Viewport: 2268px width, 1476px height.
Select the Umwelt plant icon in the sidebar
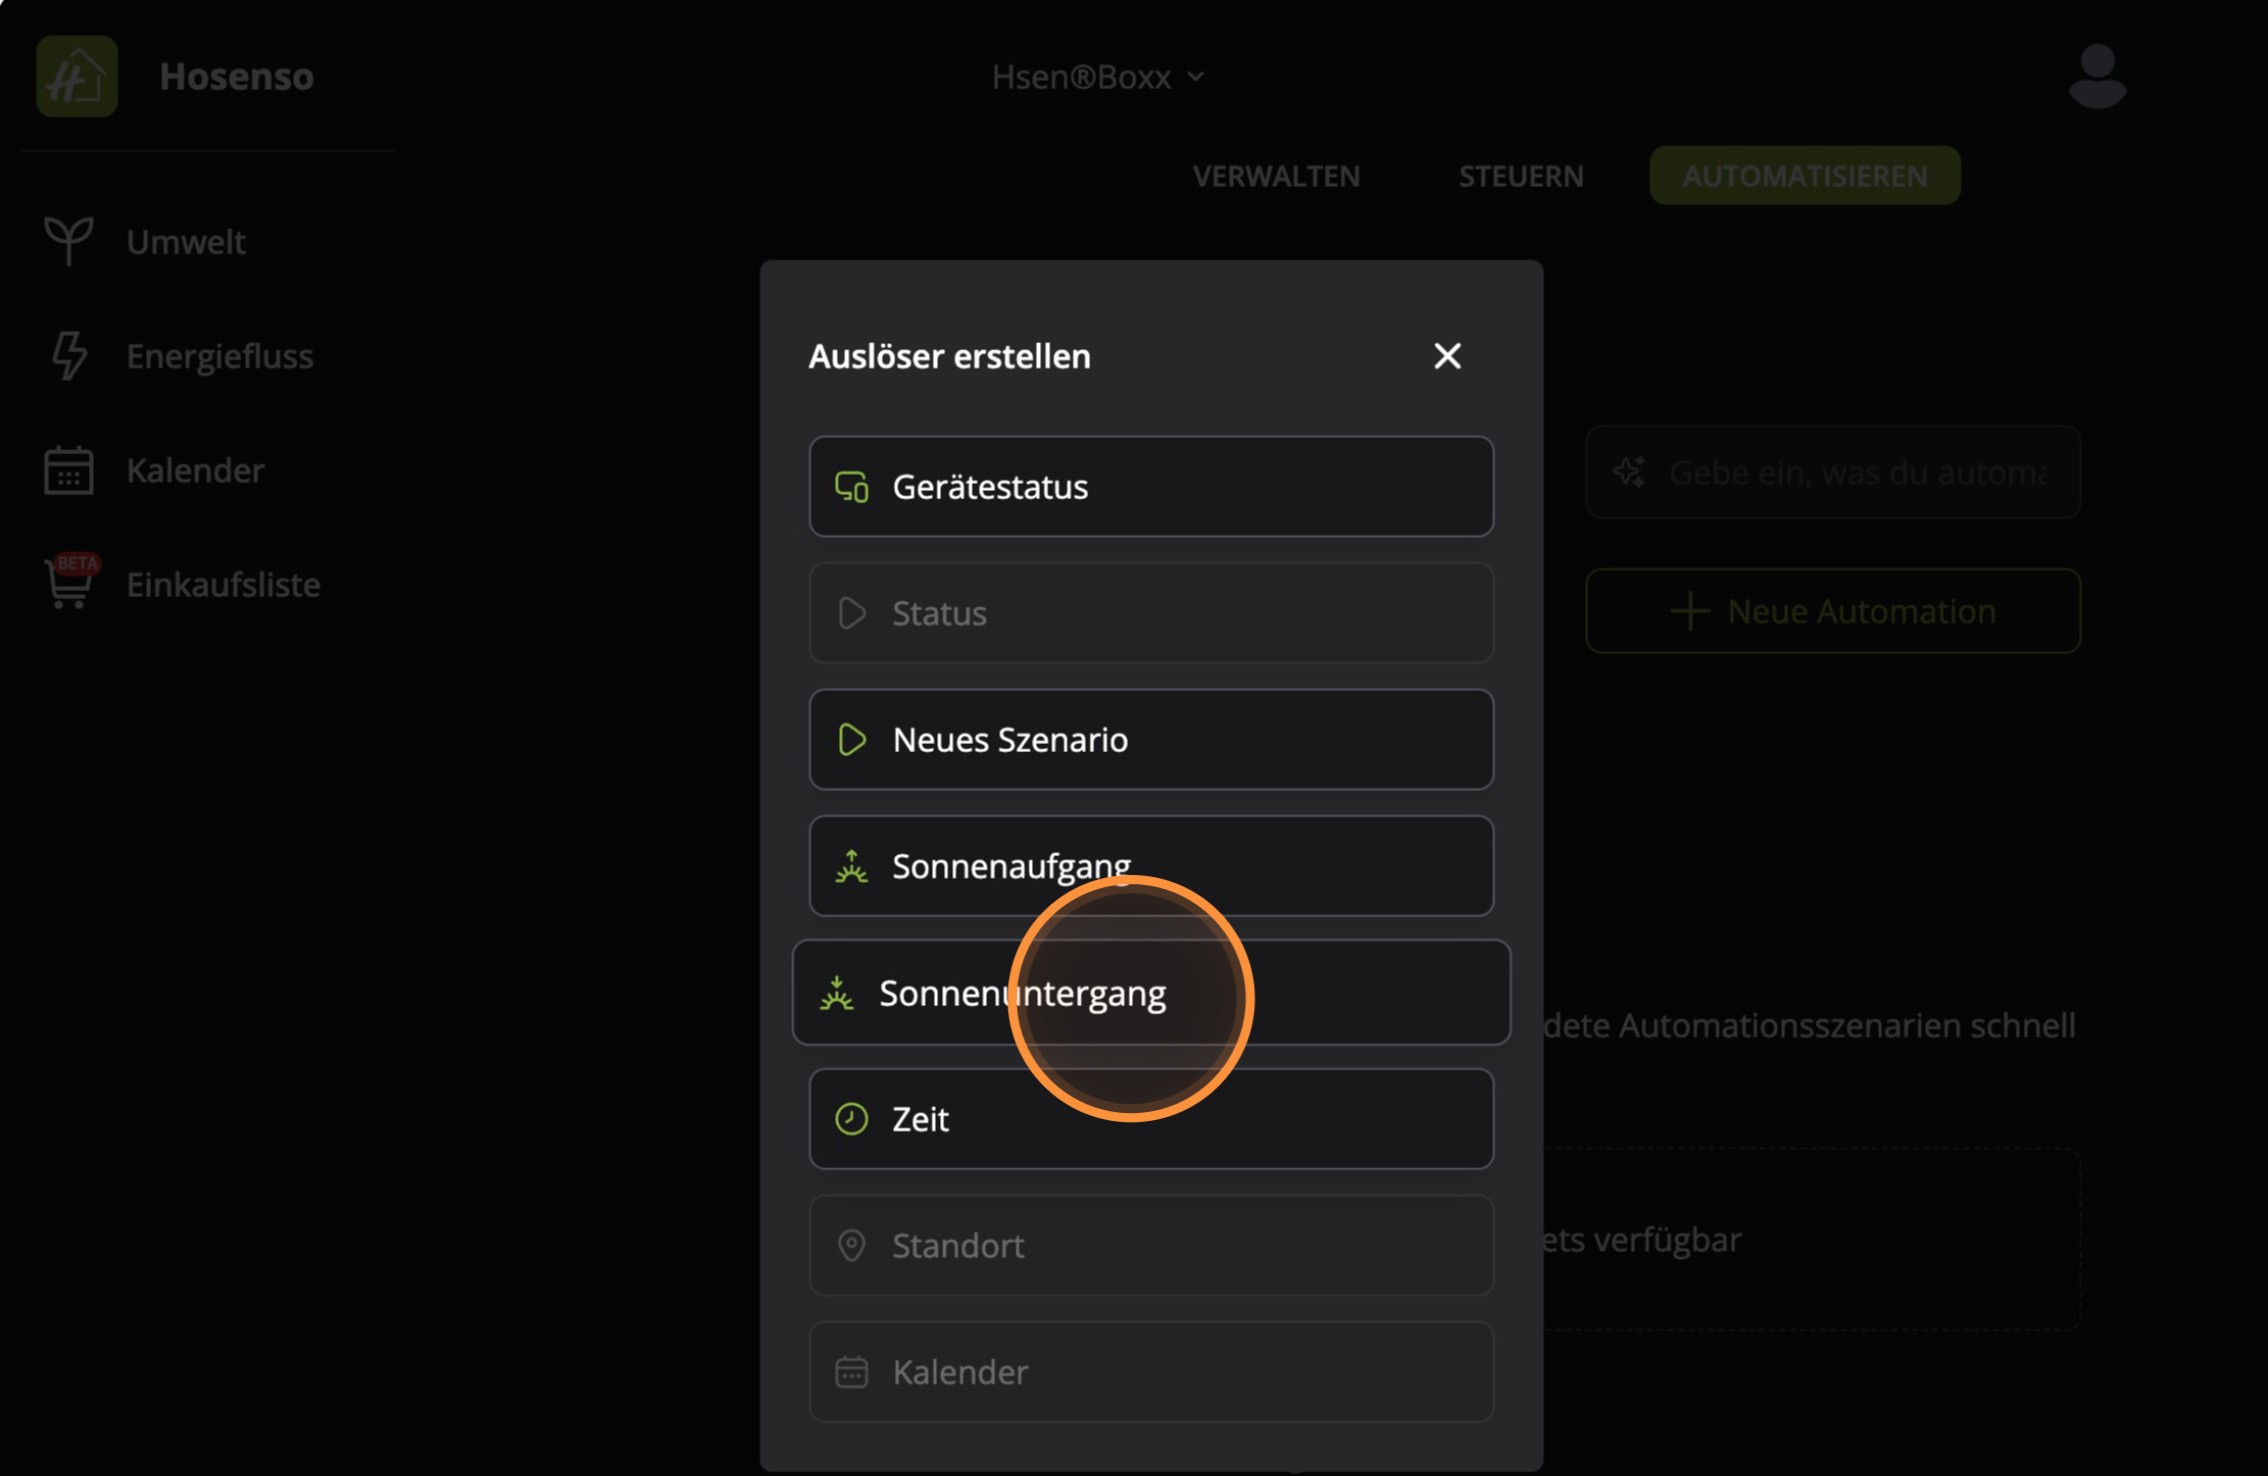pyautogui.click(x=68, y=241)
